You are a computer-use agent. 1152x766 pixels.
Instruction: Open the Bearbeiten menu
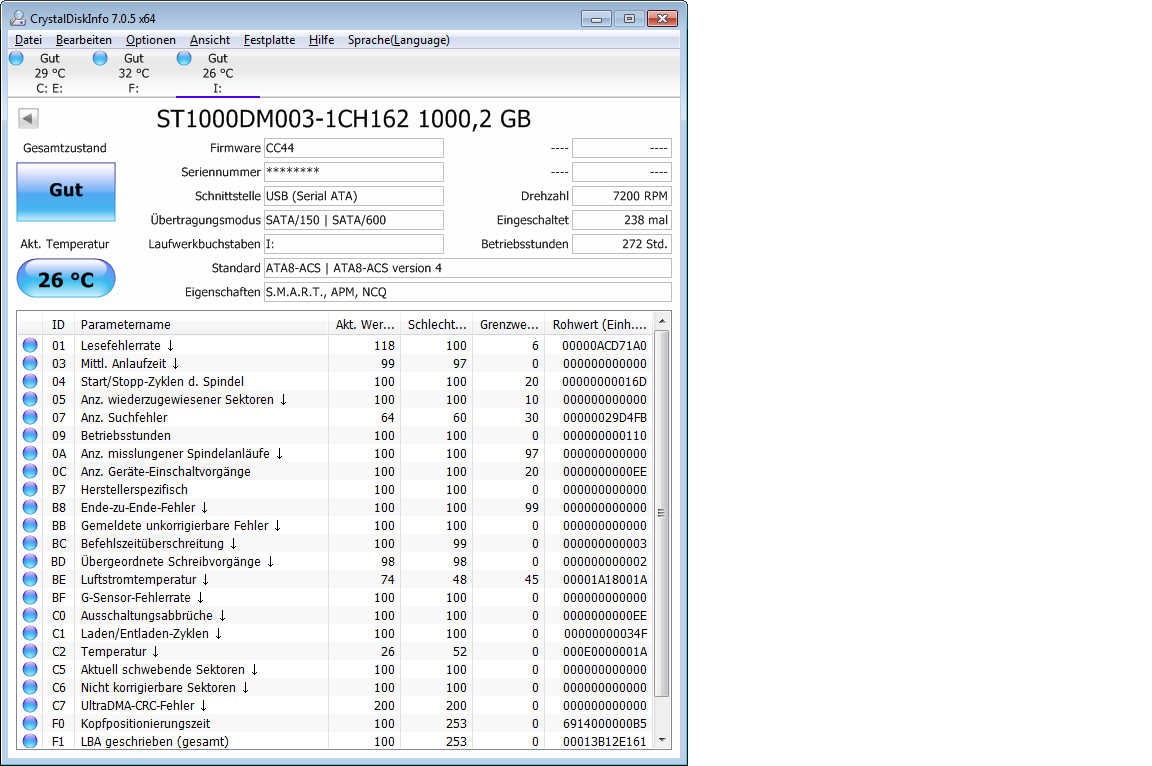pyautogui.click(x=84, y=40)
